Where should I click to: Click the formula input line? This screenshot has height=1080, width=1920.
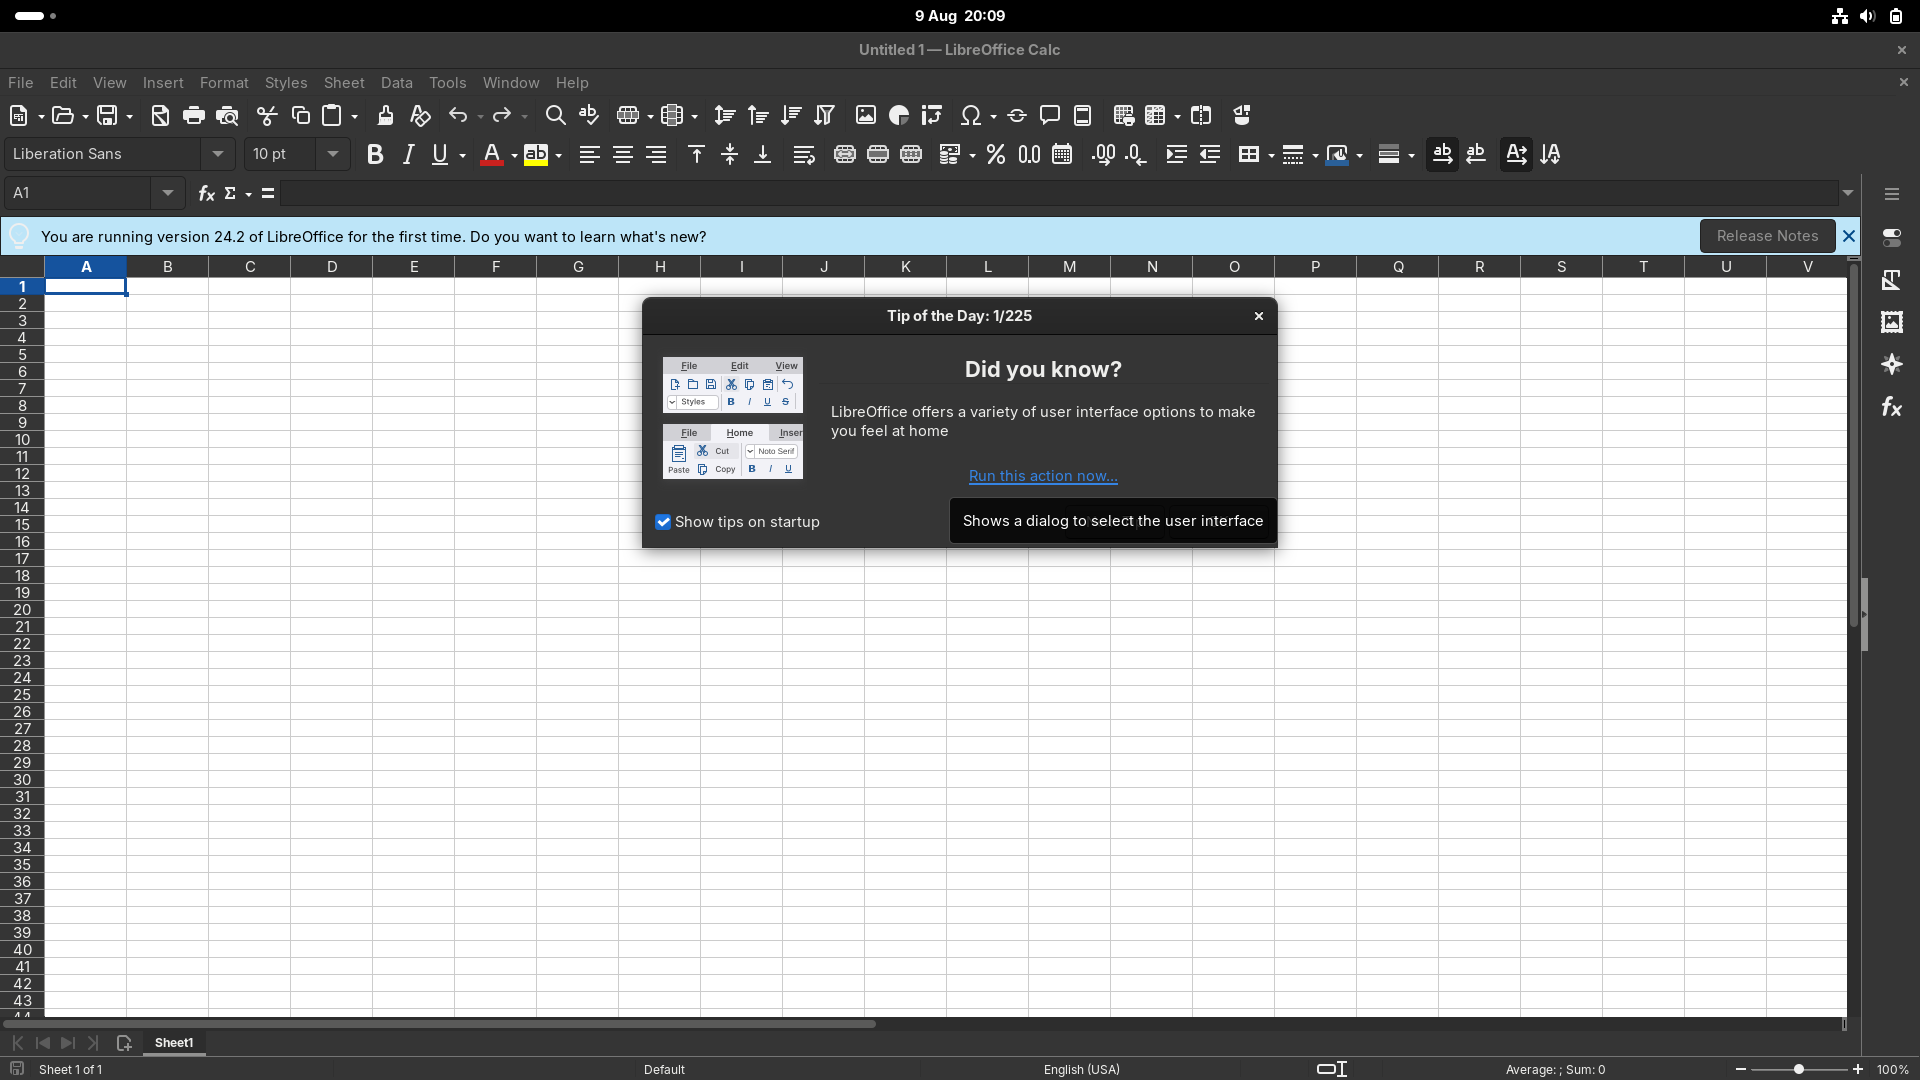tap(1058, 193)
